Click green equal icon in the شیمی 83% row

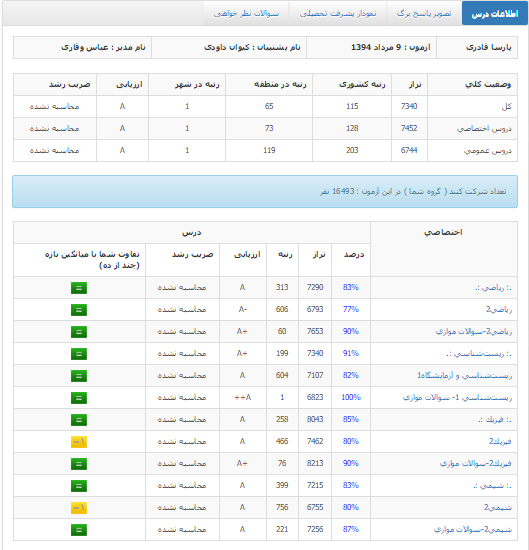click(79, 486)
